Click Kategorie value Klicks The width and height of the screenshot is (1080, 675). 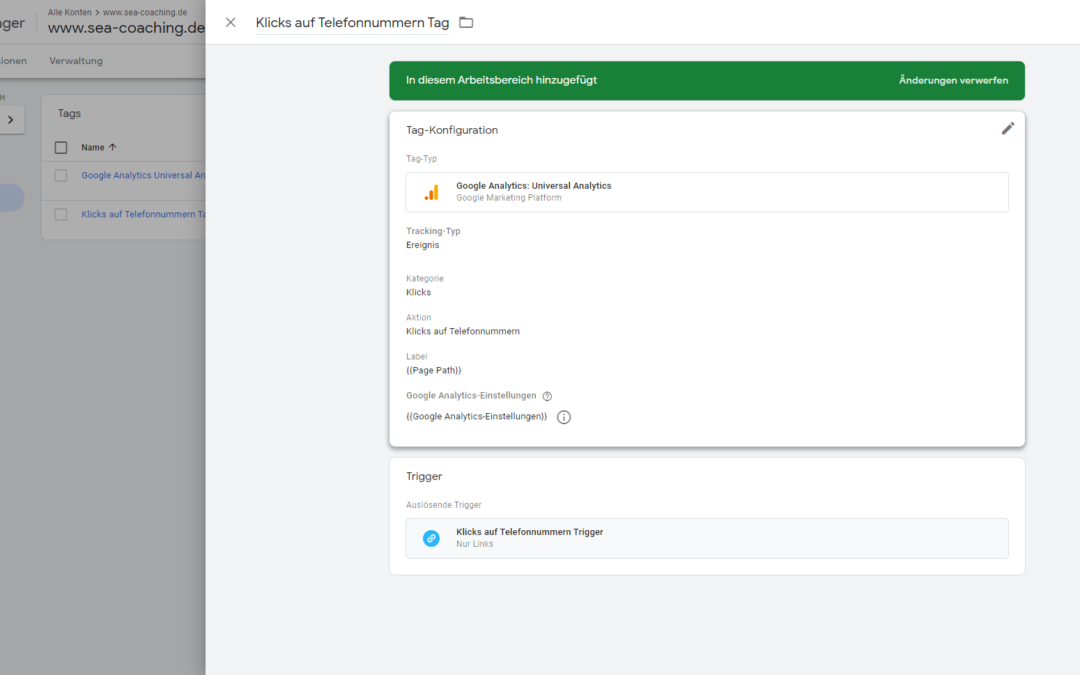point(418,292)
